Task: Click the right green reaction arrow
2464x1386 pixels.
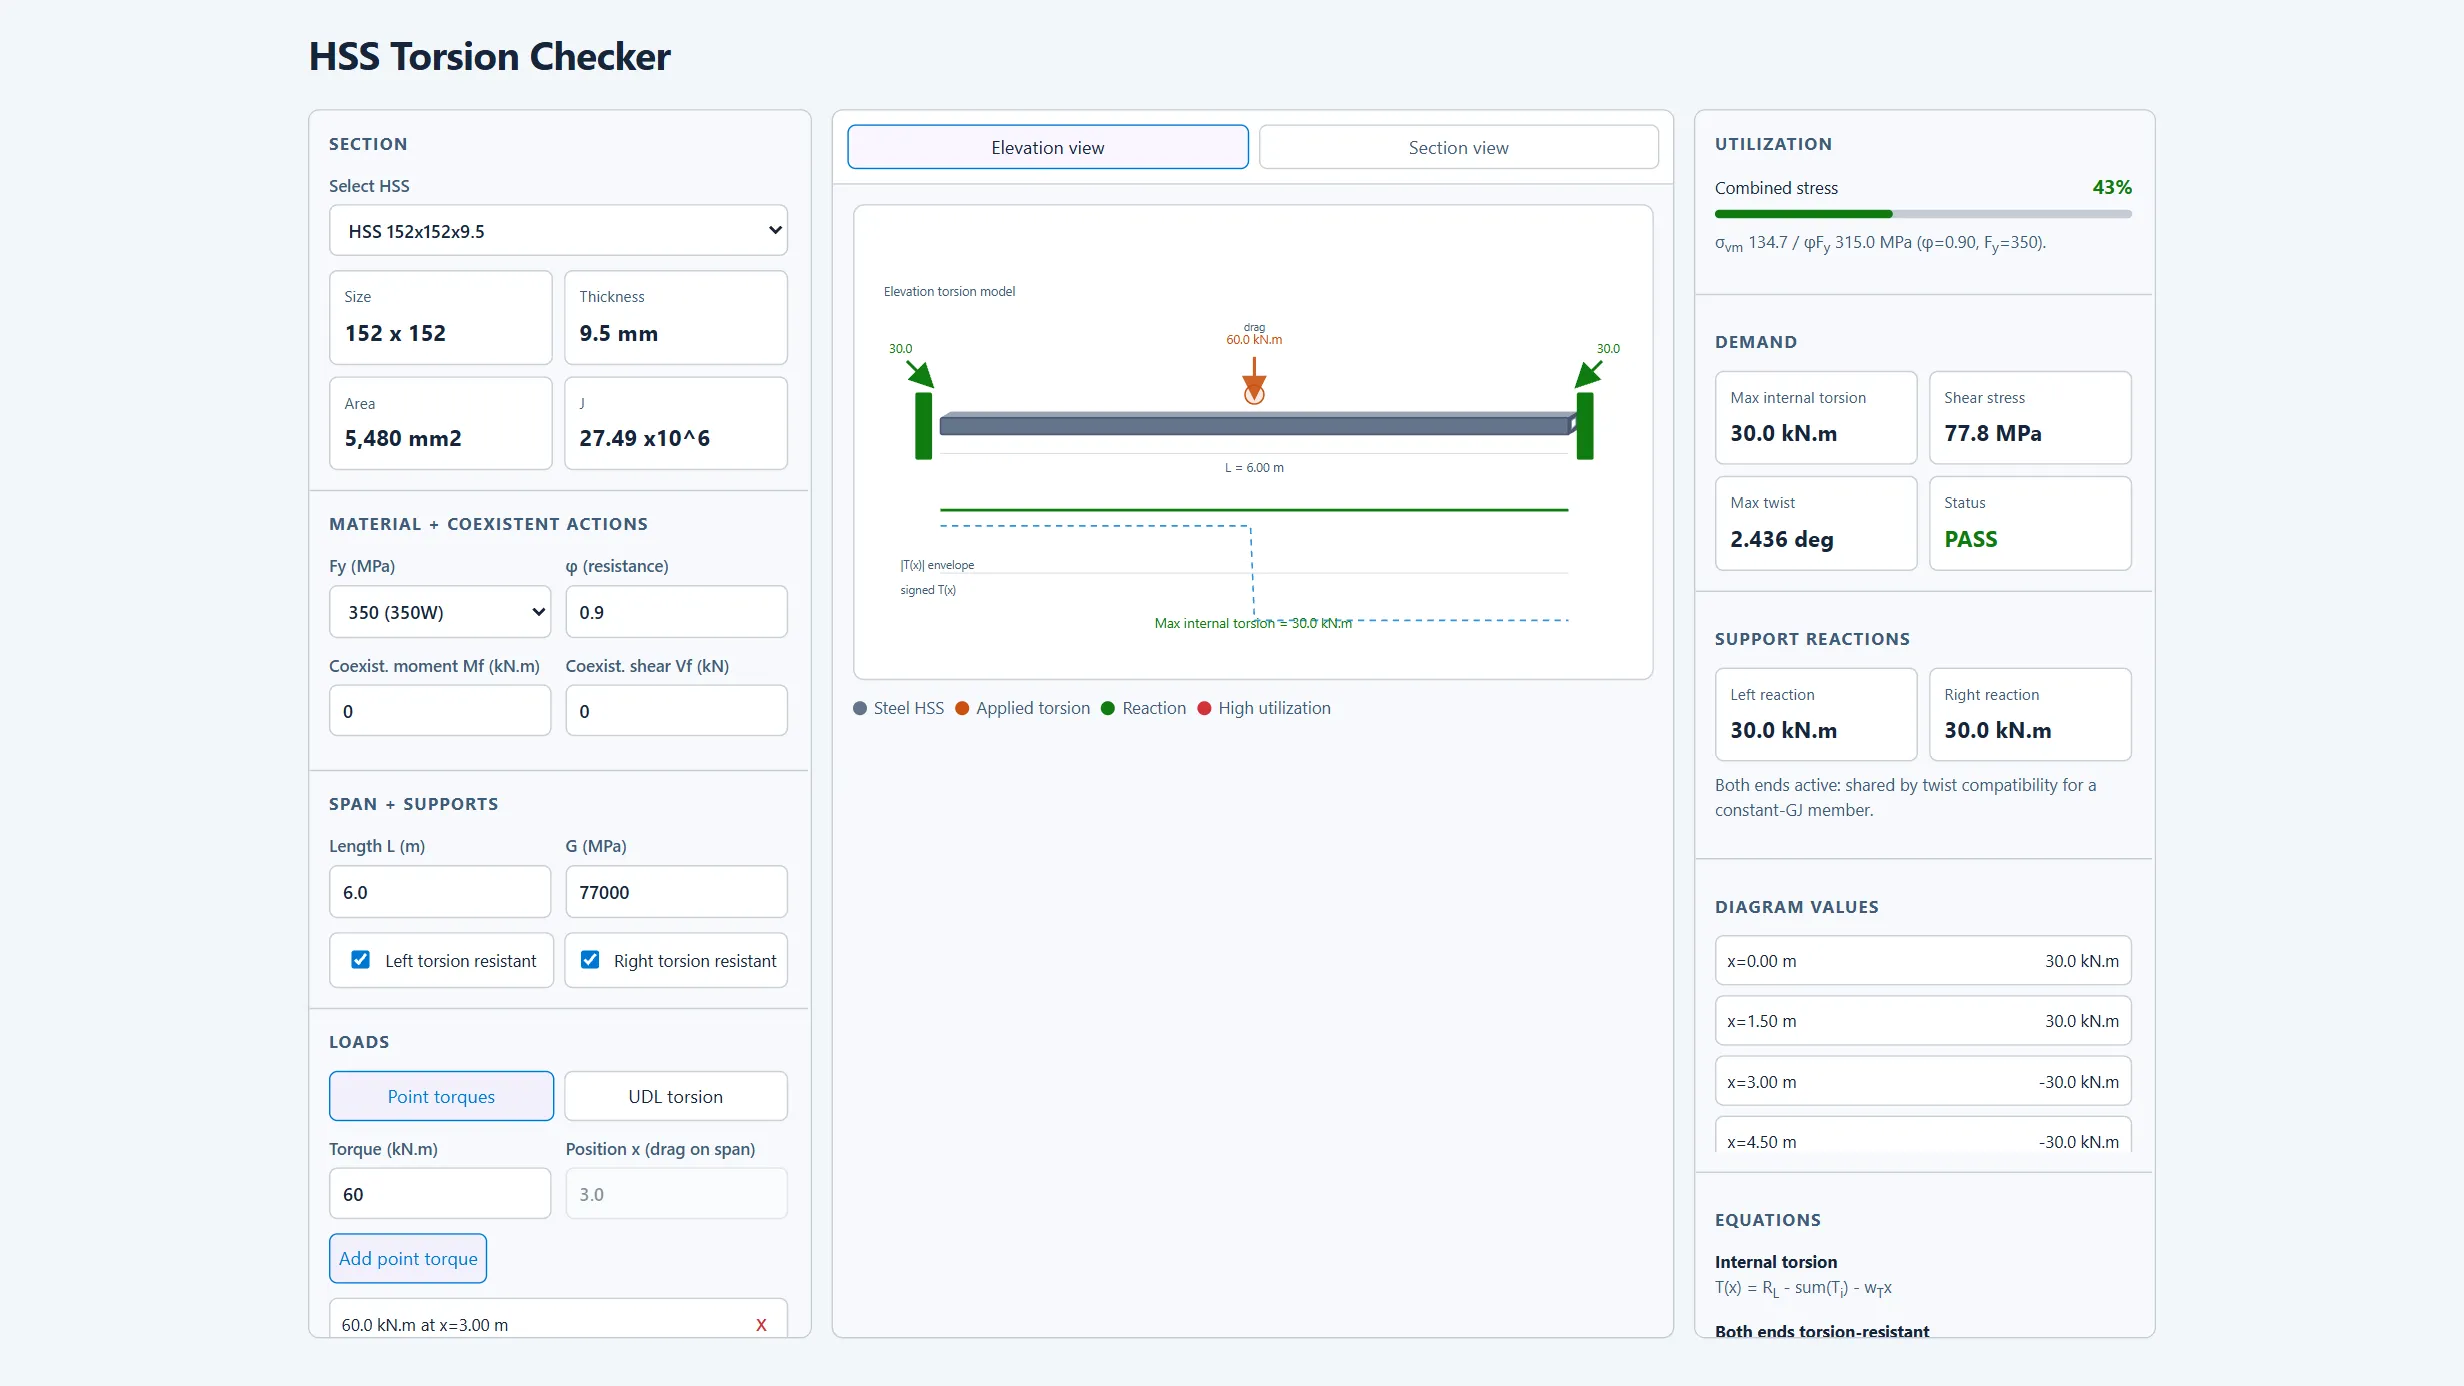Action: (1589, 373)
